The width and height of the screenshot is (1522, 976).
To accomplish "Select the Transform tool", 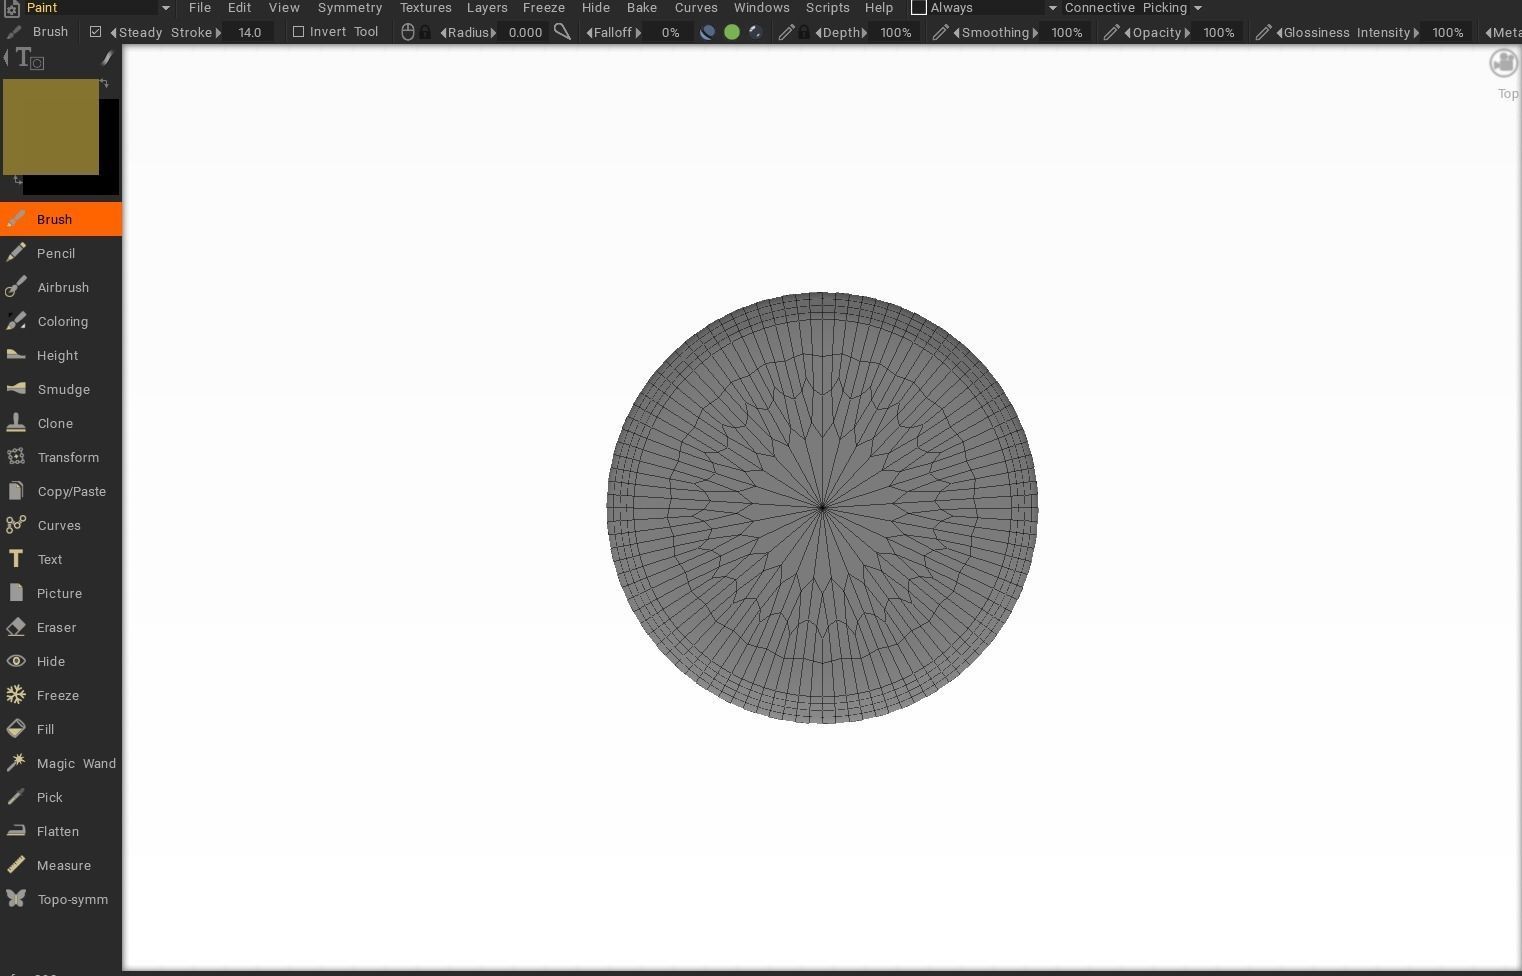I will coord(61,457).
